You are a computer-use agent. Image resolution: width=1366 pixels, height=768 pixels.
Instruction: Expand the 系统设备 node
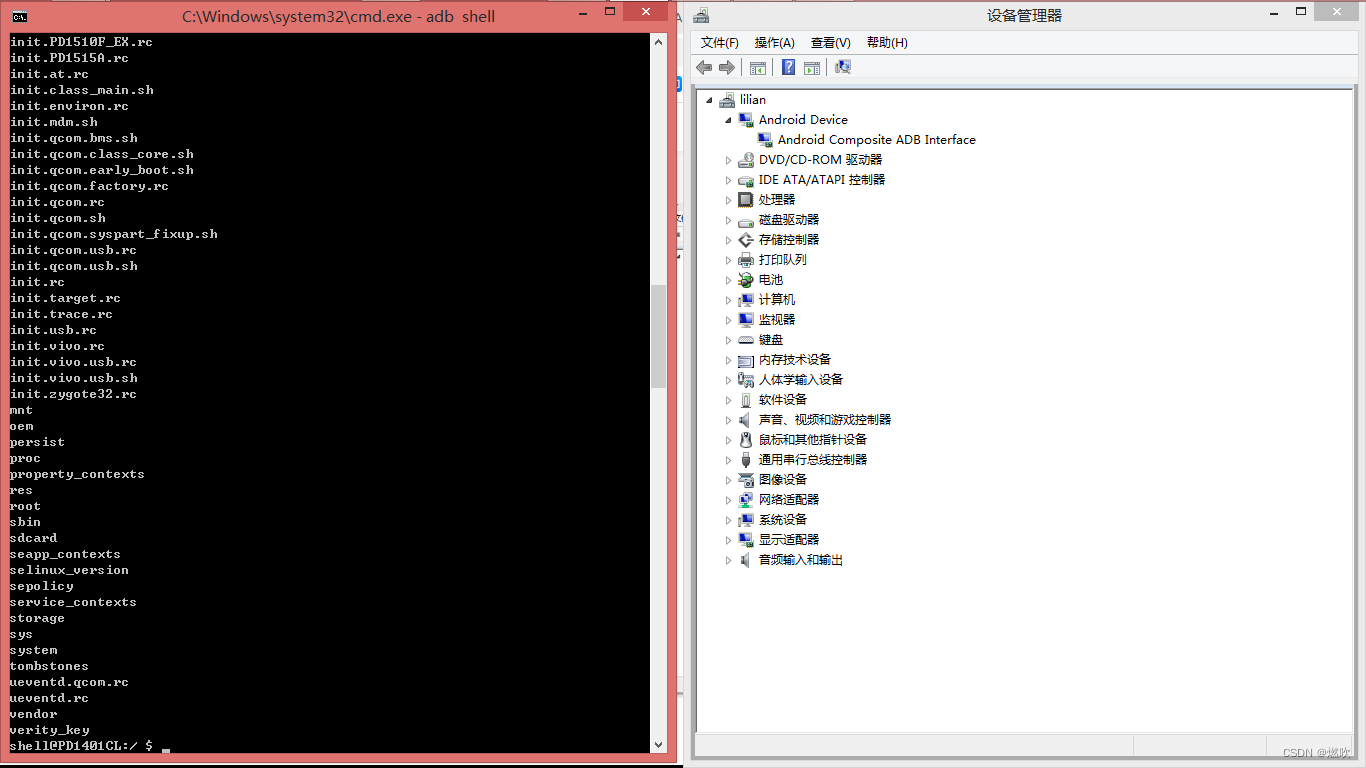click(729, 520)
